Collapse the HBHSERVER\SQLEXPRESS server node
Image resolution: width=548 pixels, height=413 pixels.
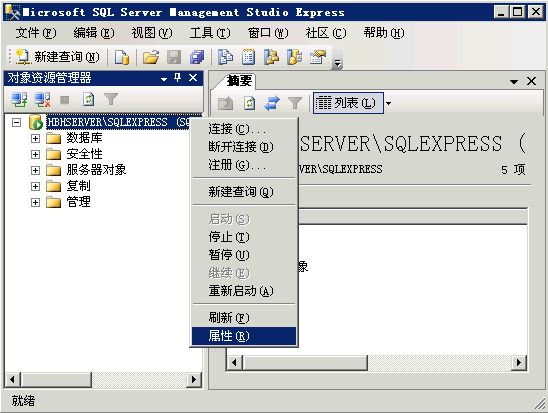(16, 122)
